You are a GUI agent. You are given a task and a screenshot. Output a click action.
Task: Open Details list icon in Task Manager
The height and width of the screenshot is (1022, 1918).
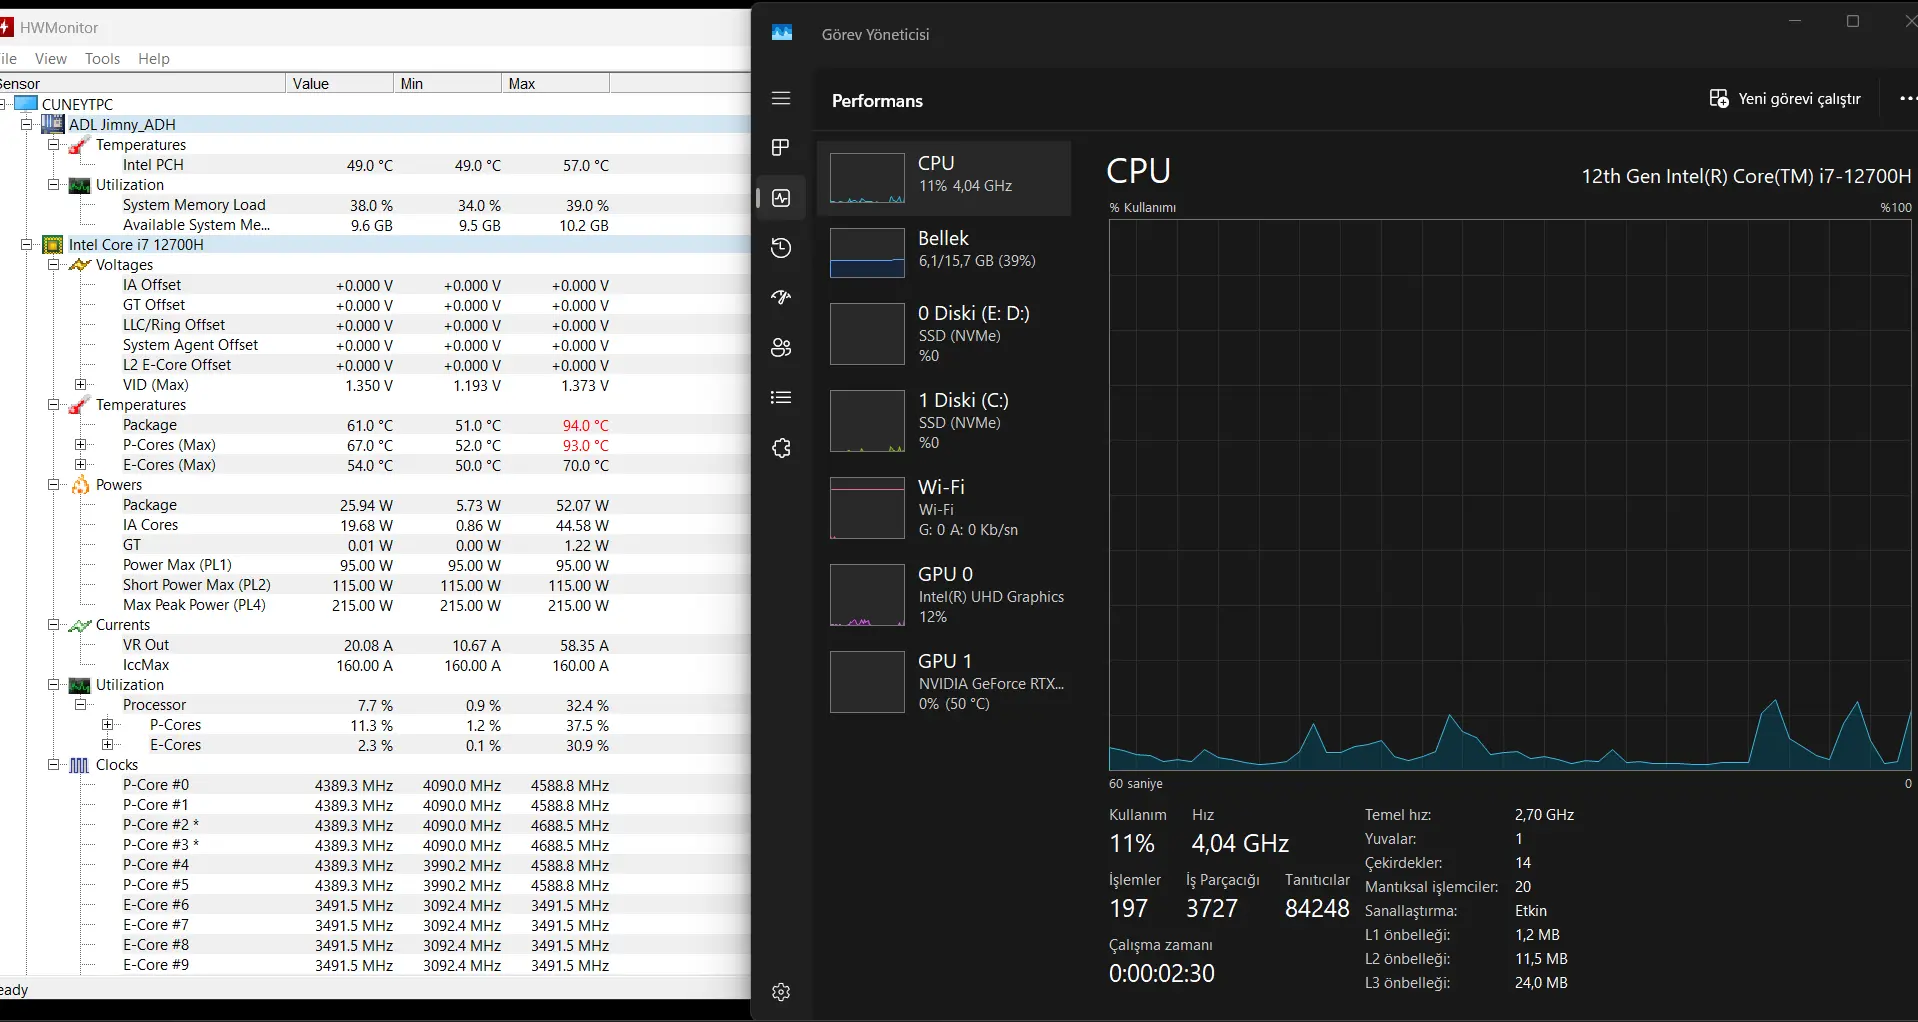(781, 398)
